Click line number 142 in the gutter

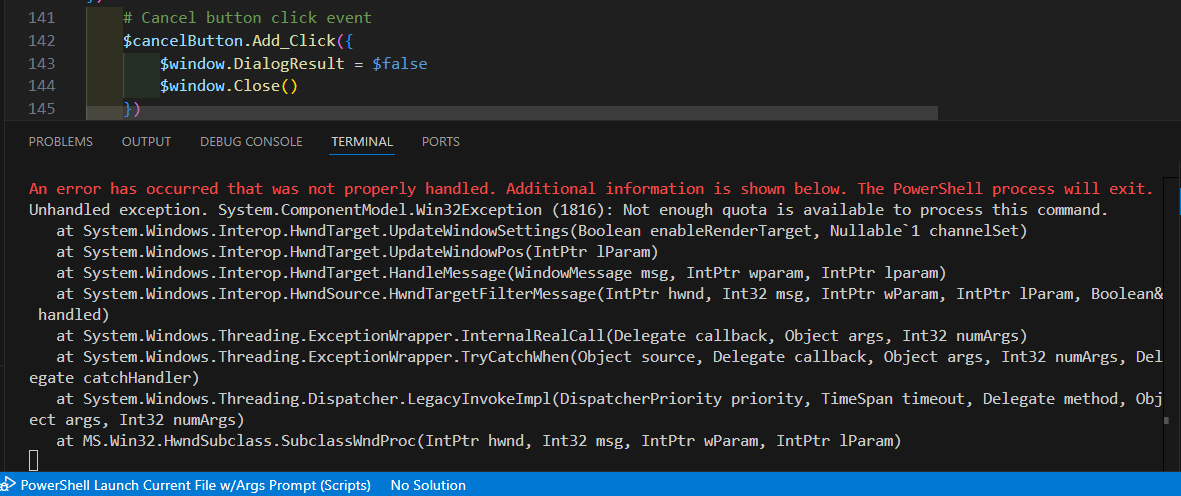coord(41,41)
